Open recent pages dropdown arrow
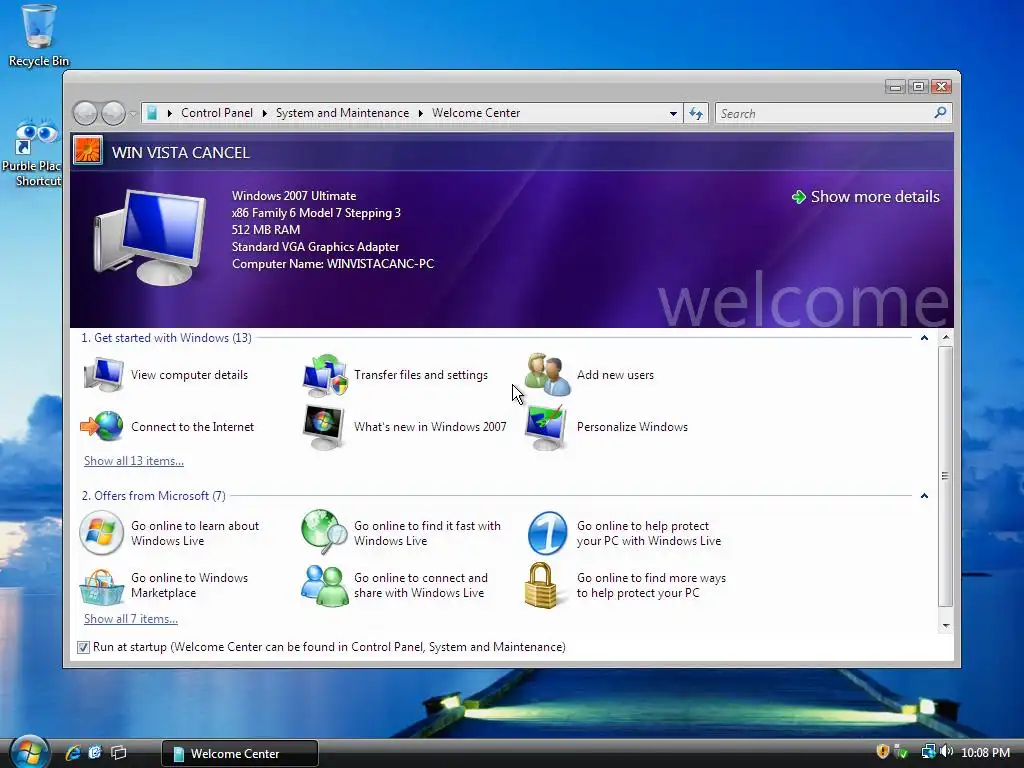This screenshot has height=768, width=1024. point(133,114)
